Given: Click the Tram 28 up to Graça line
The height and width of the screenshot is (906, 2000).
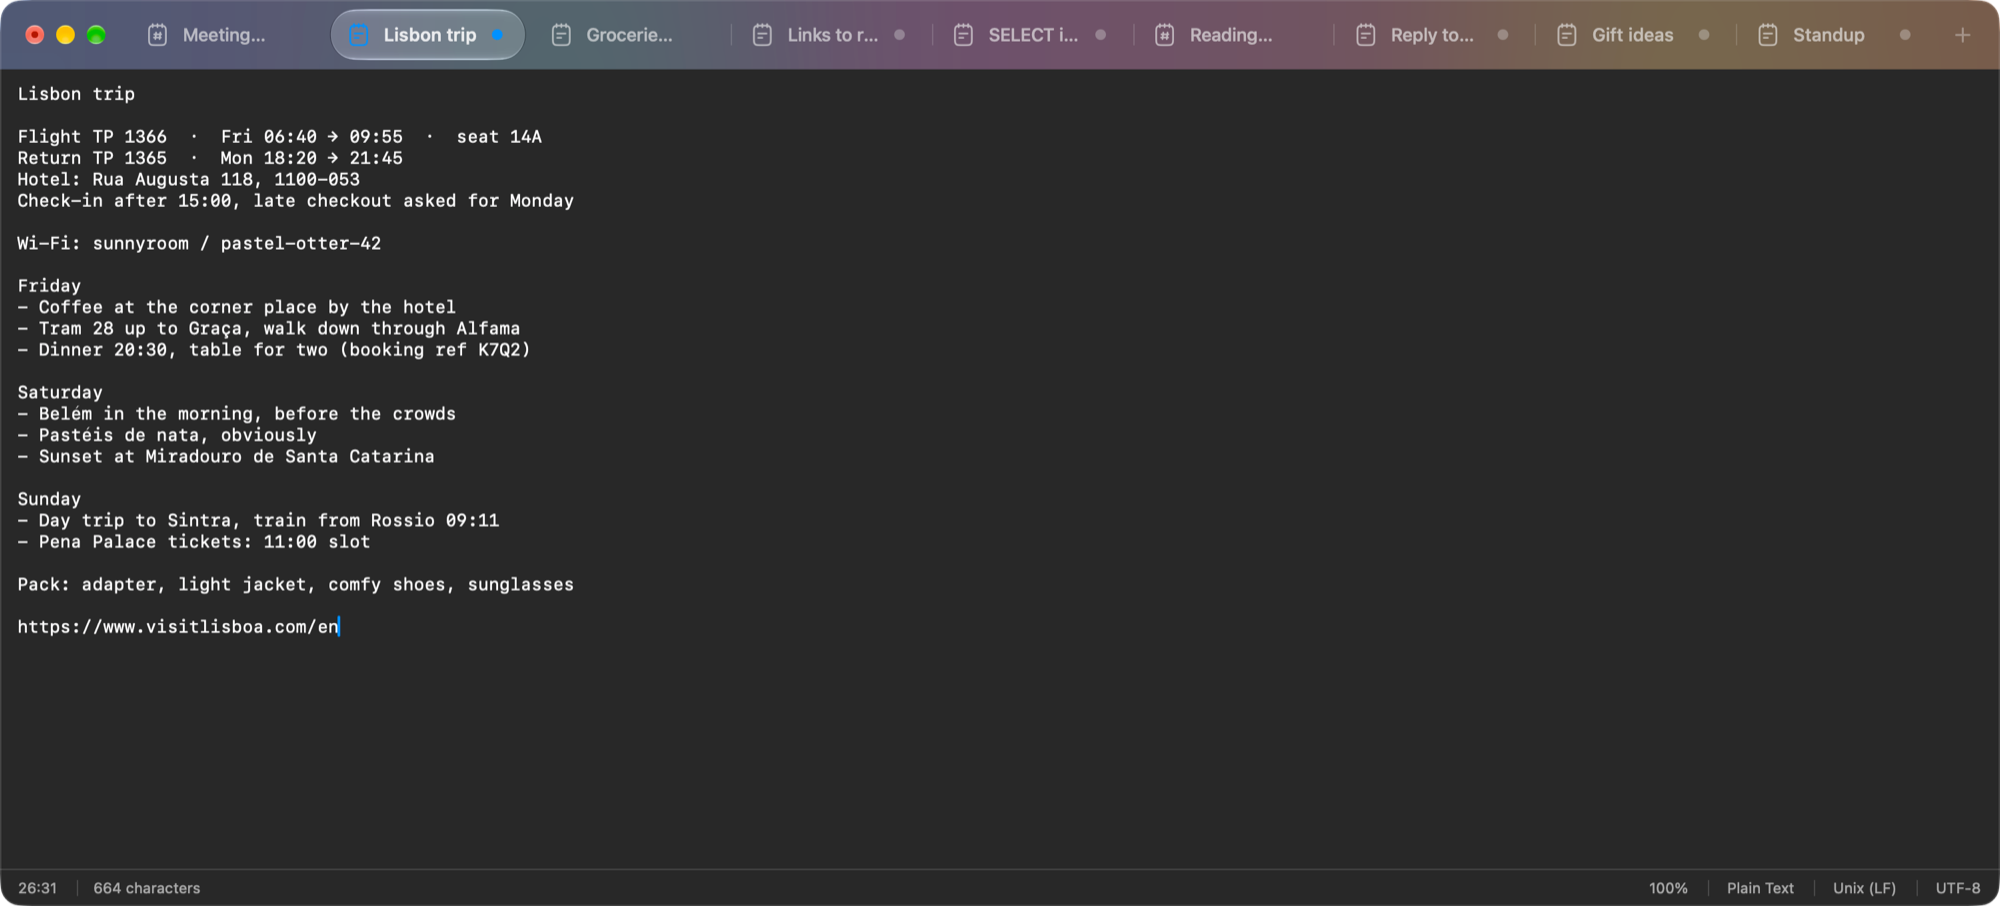Looking at the screenshot, I should [x=268, y=329].
